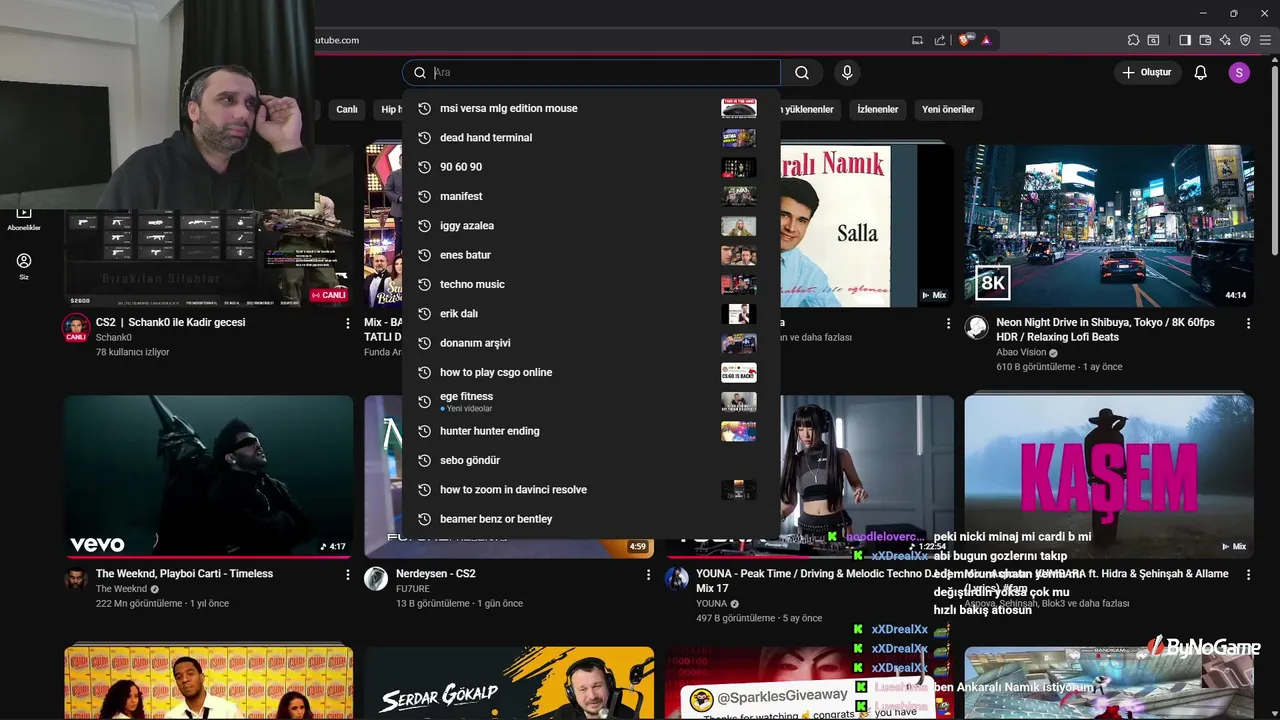Select 'beamer benz or bentley' suggestion
Image resolution: width=1280 pixels, height=720 pixels.
tap(591, 519)
